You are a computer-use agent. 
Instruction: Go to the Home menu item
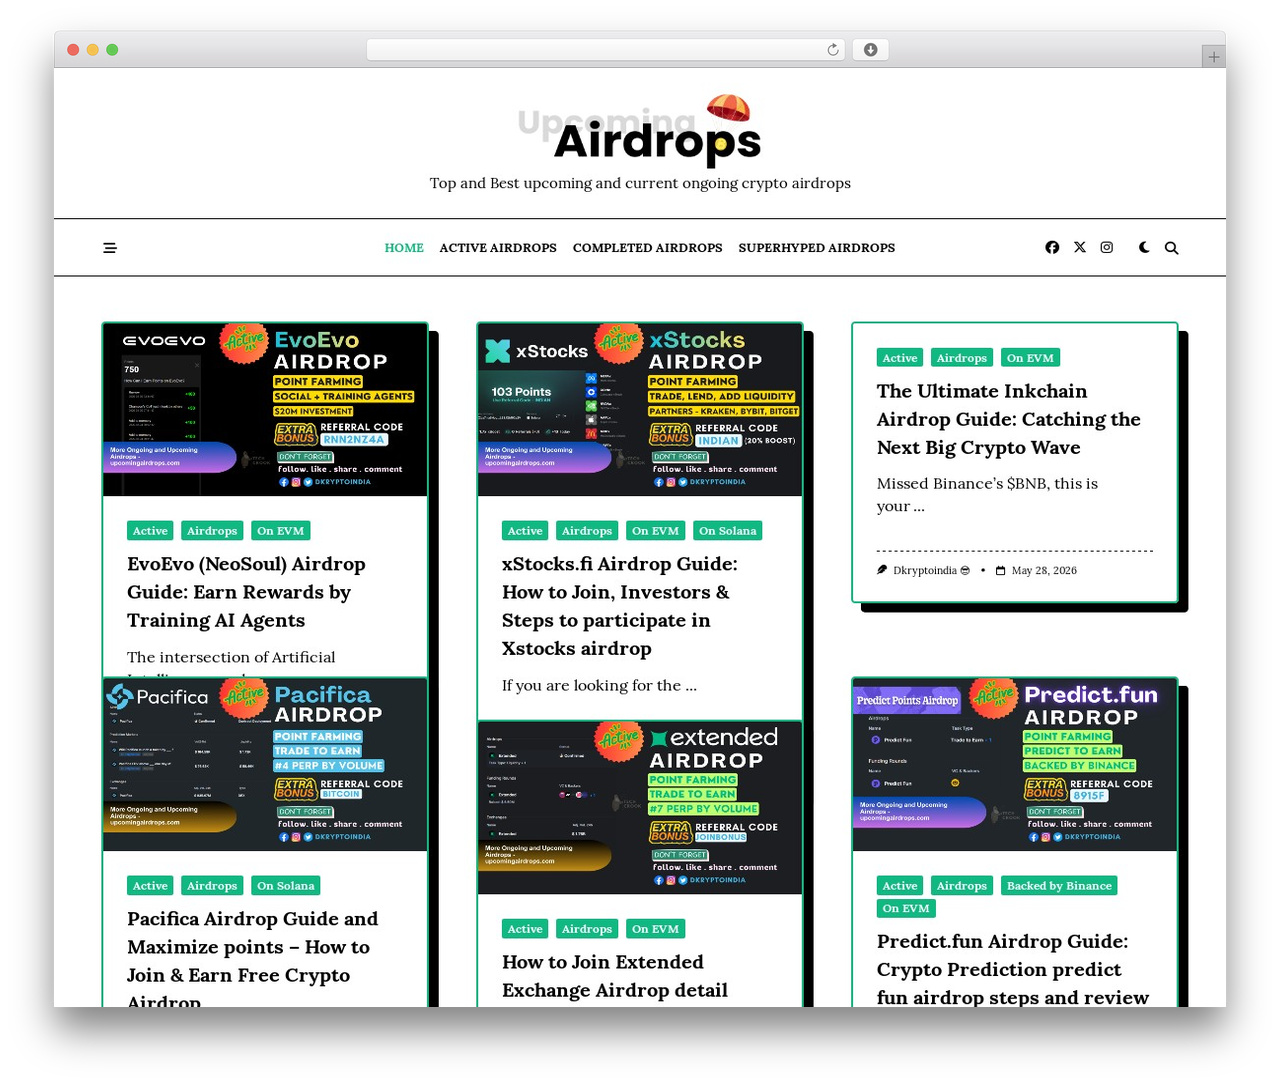point(404,248)
